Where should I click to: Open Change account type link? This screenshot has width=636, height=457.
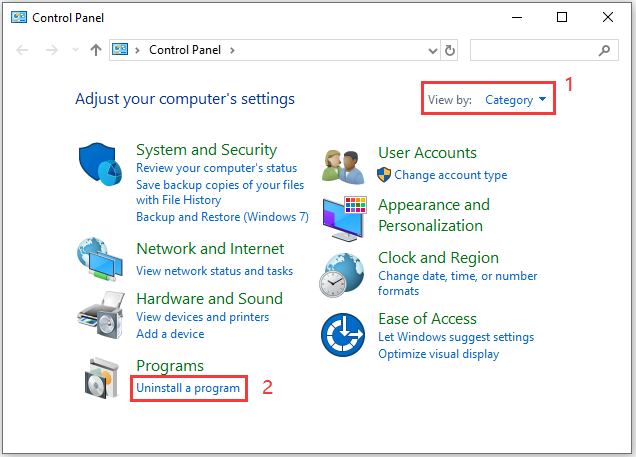pyautogui.click(x=451, y=175)
